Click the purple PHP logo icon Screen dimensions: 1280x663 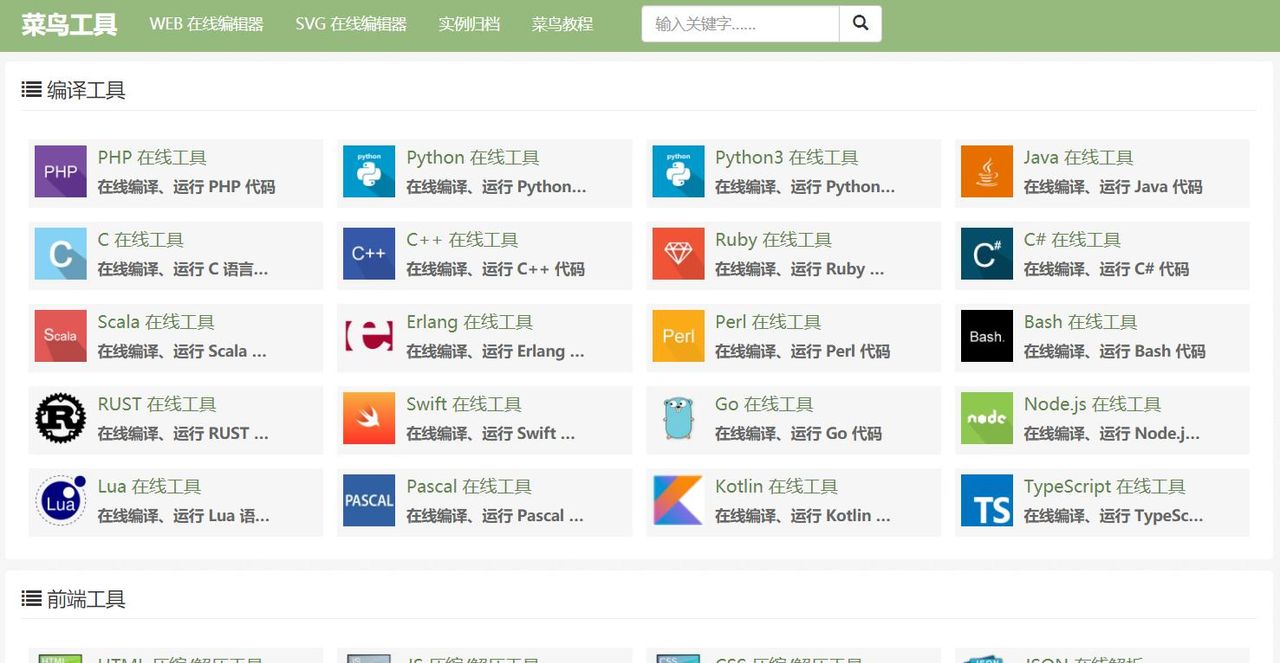[60, 171]
